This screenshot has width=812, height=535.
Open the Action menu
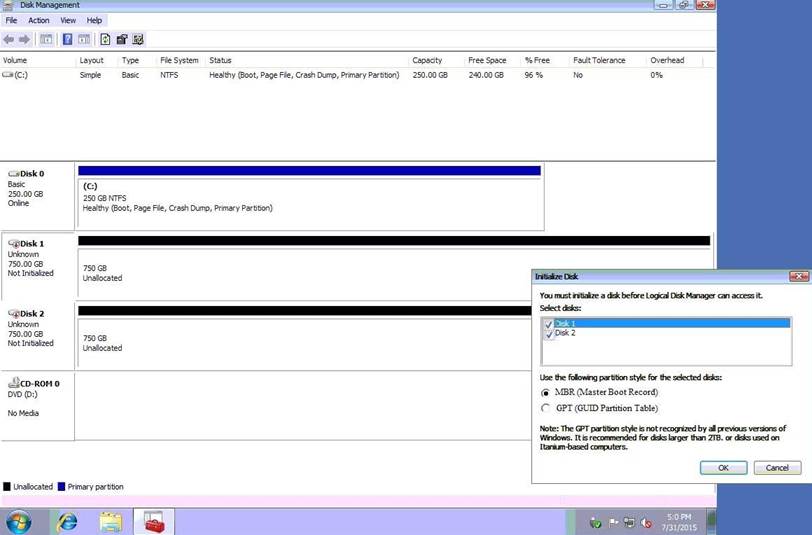tap(39, 20)
